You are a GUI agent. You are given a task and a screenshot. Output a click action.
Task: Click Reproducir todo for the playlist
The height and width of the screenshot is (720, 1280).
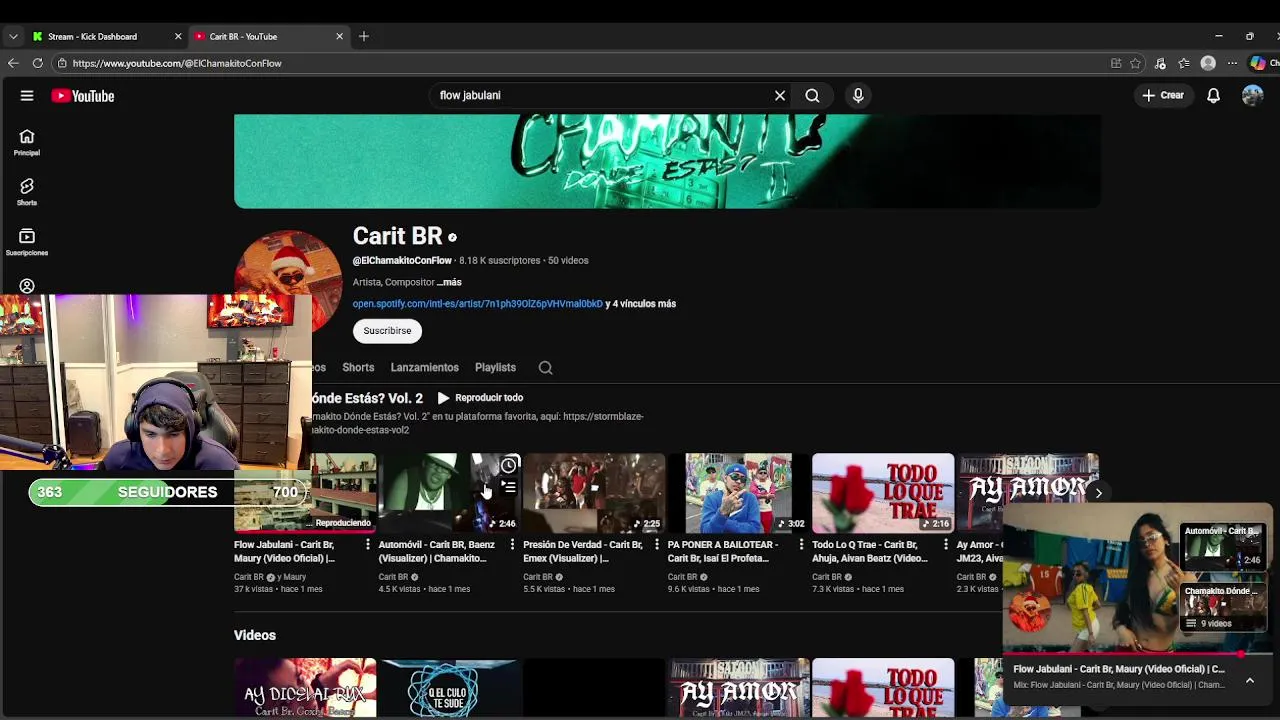pyautogui.click(x=480, y=398)
